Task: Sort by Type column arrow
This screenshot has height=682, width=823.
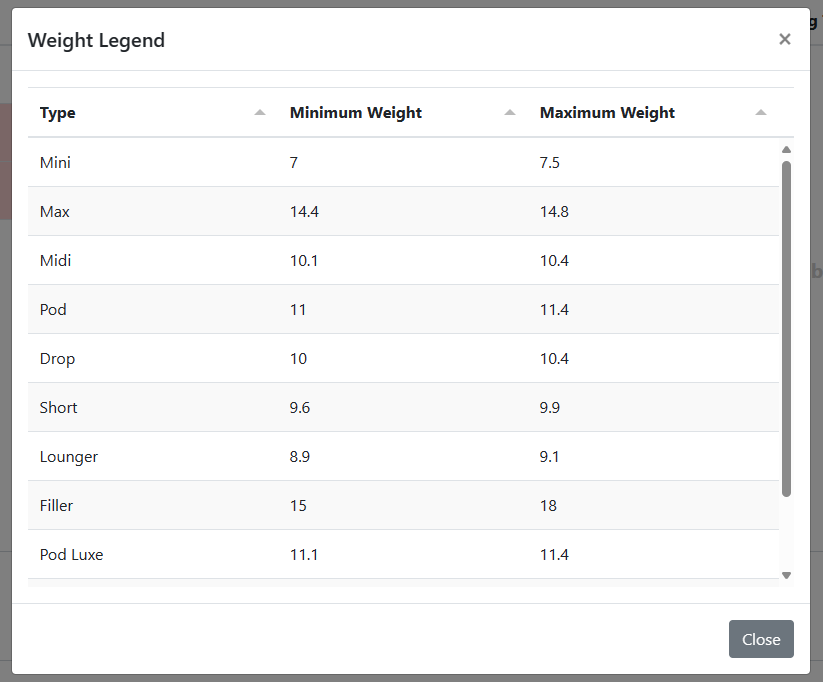Action: click(260, 112)
